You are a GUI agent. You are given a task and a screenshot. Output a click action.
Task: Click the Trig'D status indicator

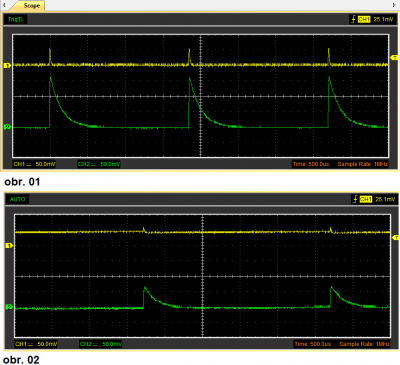pyautogui.click(x=15, y=19)
